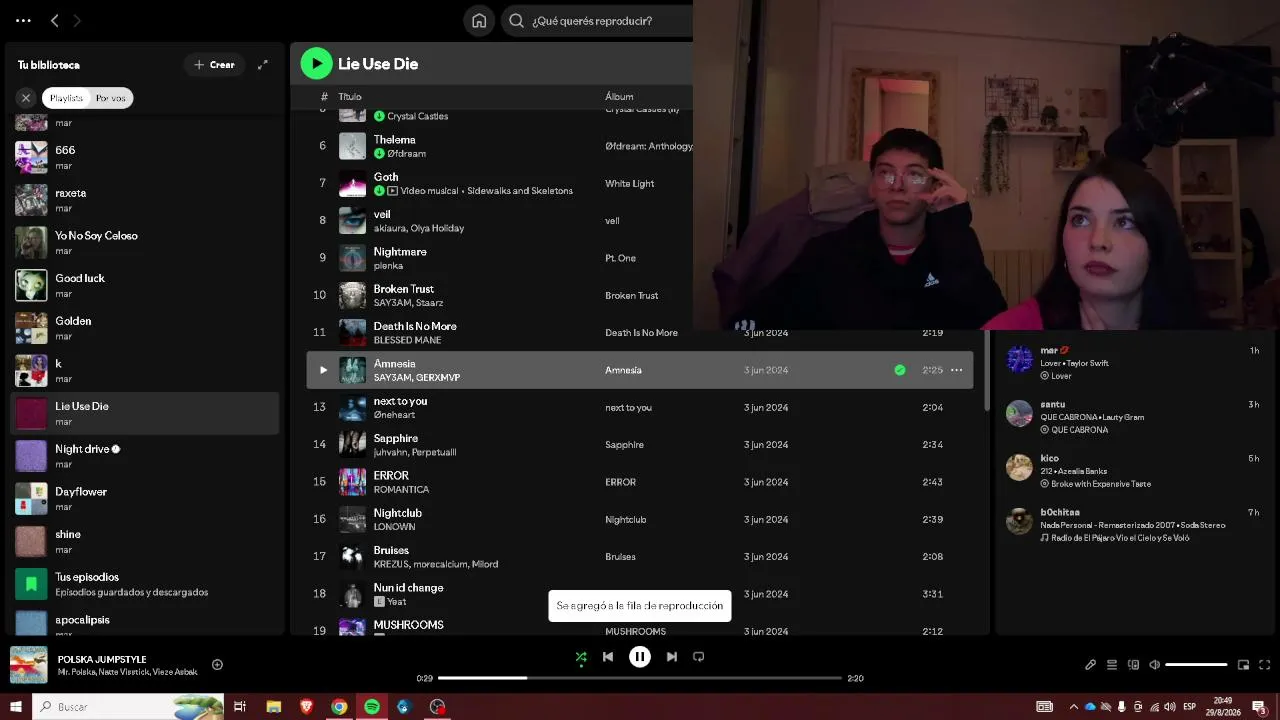Go back with the left navigation arrow
The image size is (1280, 720).
pyautogui.click(x=55, y=20)
